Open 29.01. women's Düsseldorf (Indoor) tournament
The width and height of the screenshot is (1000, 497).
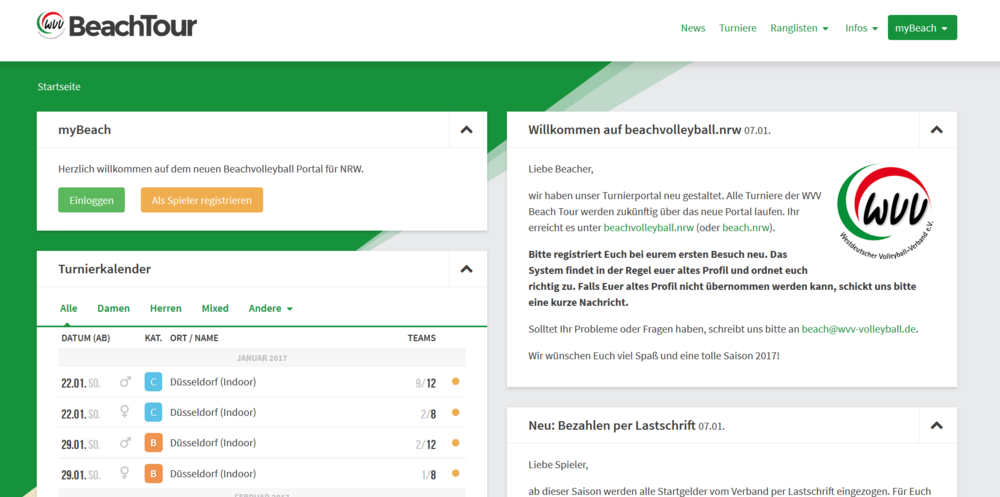point(213,473)
